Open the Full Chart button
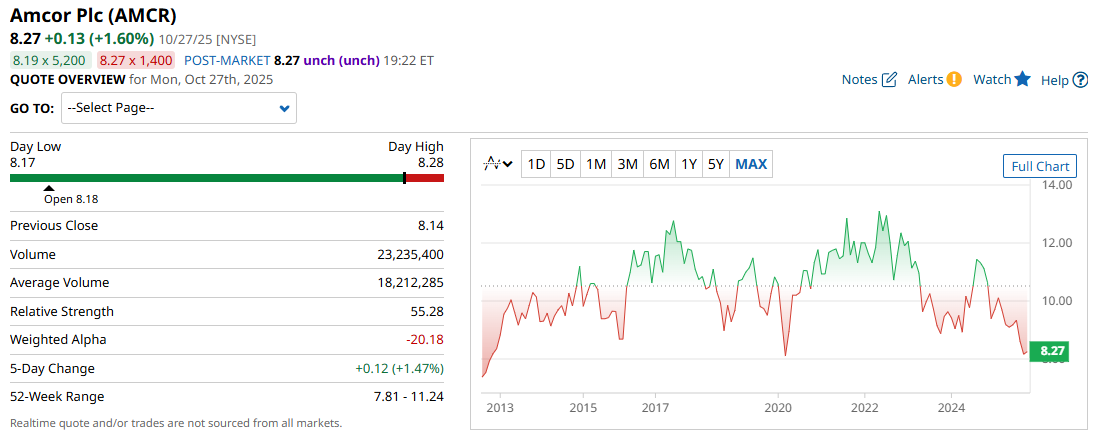Viewport: 1096px width, 437px height. (1040, 166)
